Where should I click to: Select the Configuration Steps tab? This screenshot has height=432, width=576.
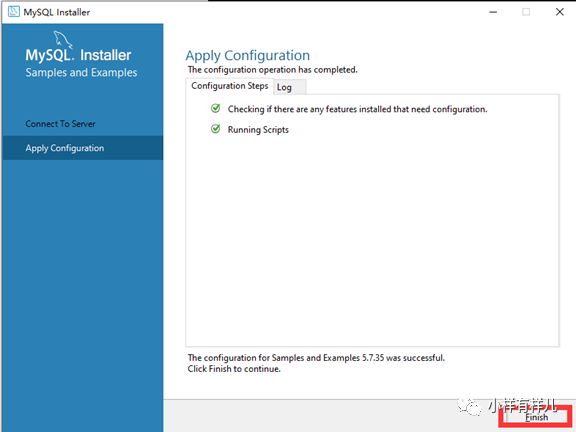point(230,86)
